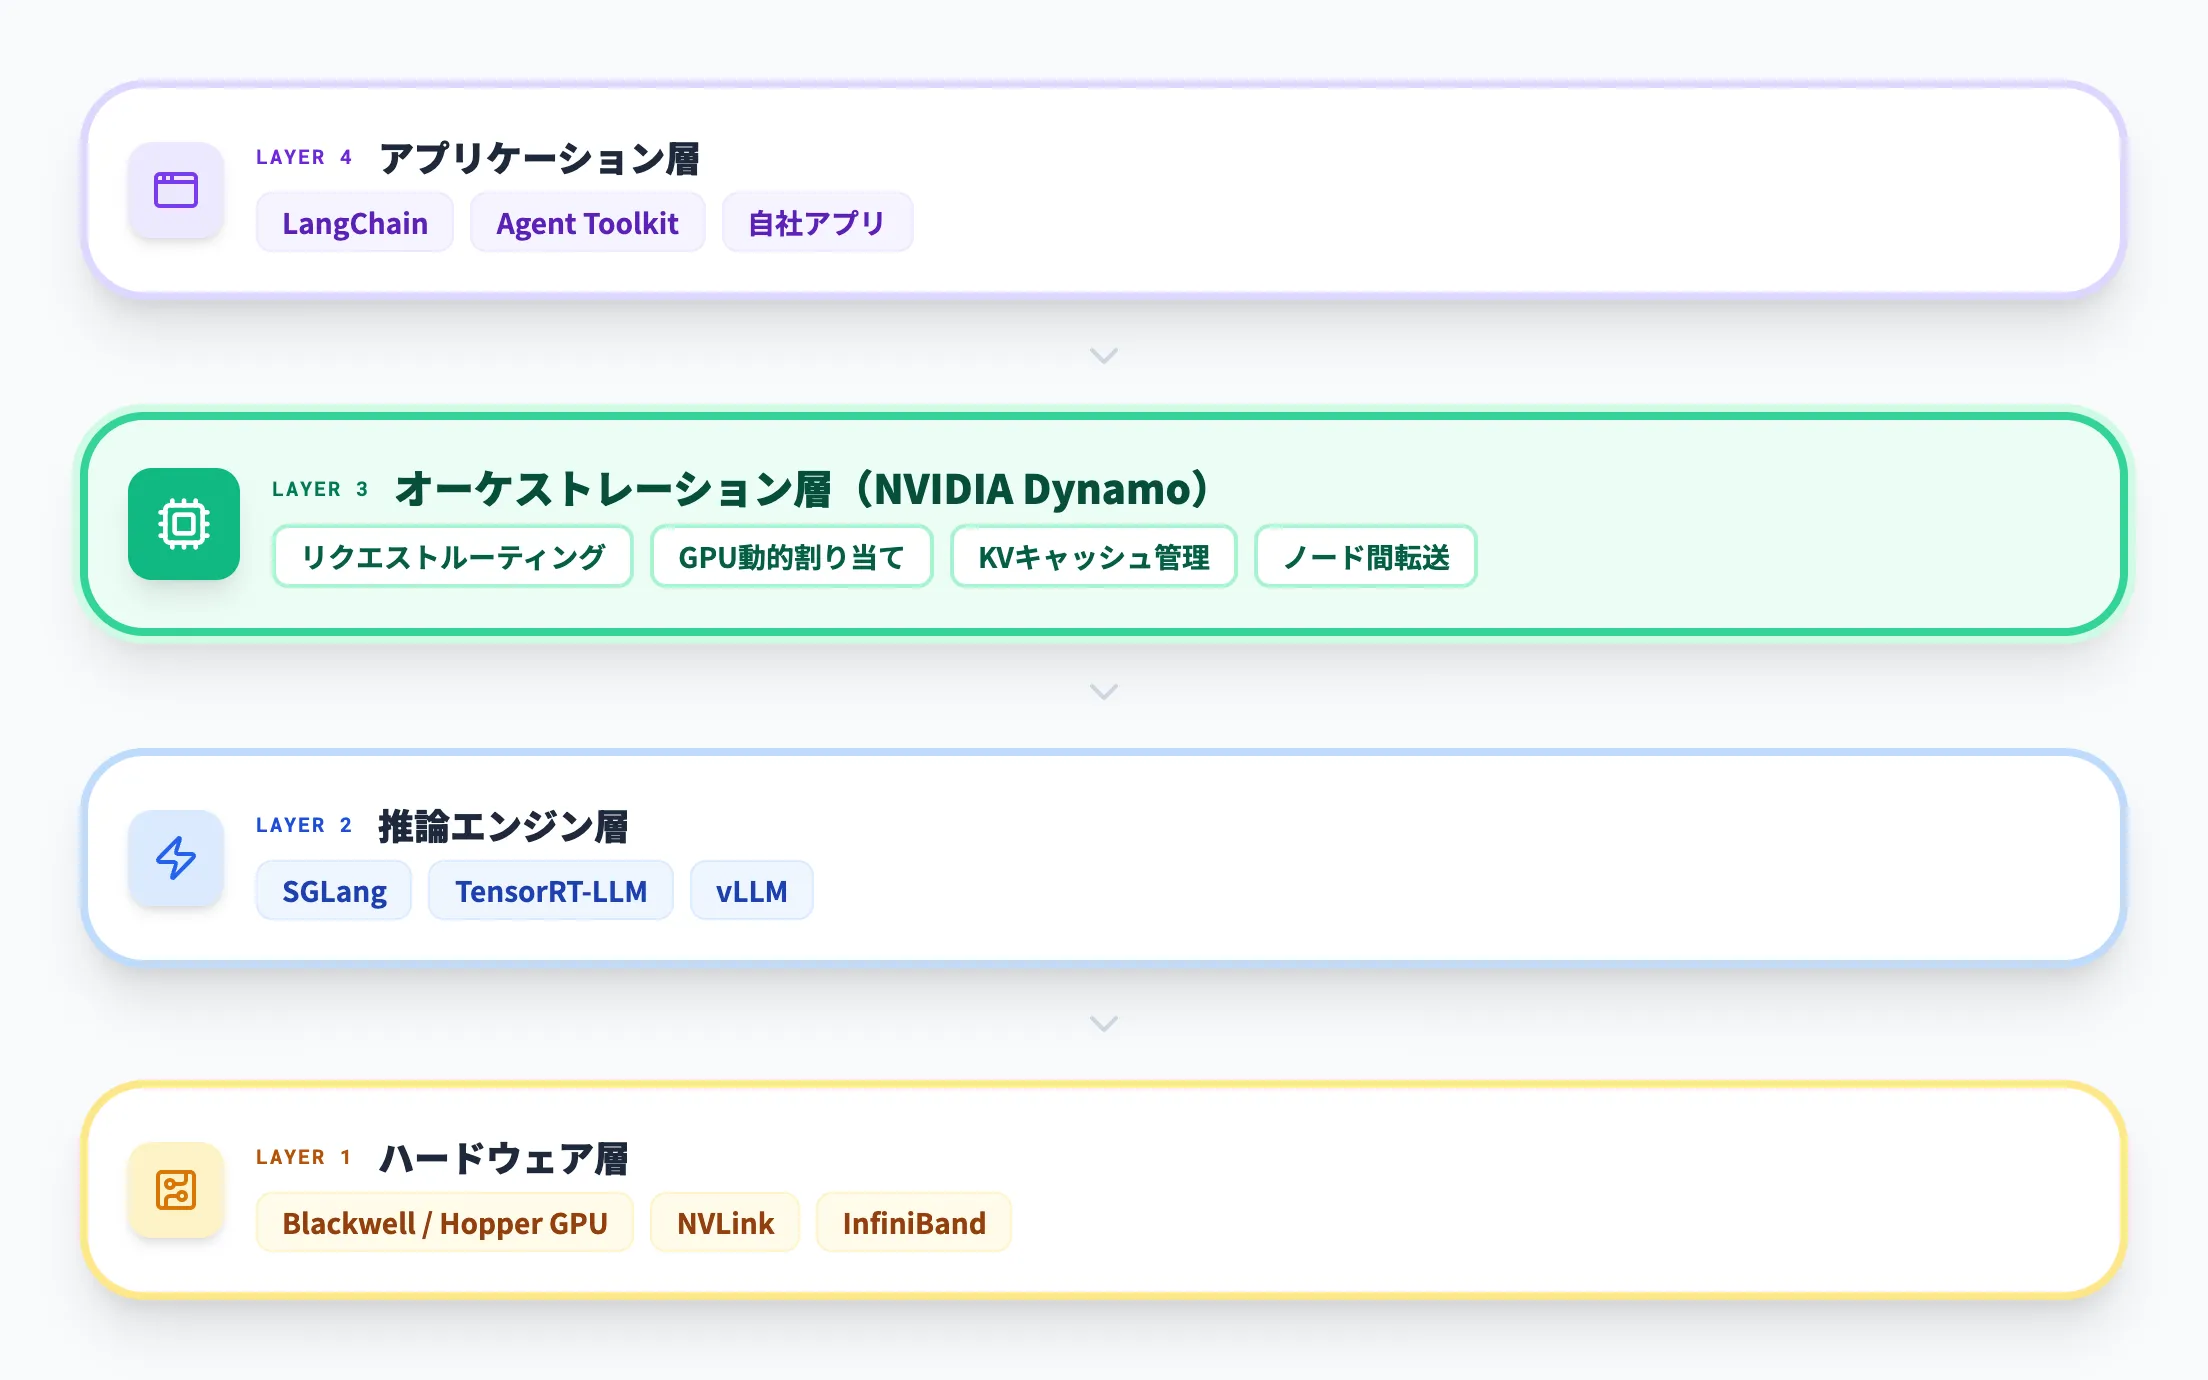The width and height of the screenshot is (2208, 1380).
Task: Click the application layer window icon
Action: (175, 193)
